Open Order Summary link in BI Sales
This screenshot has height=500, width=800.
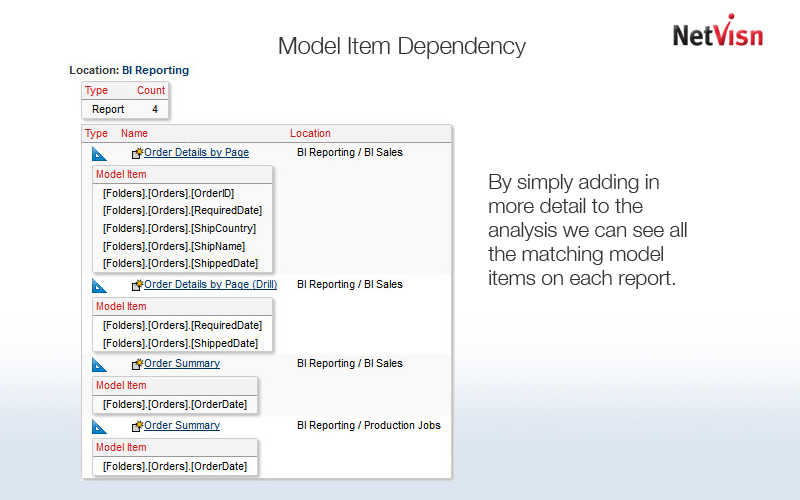pos(182,364)
